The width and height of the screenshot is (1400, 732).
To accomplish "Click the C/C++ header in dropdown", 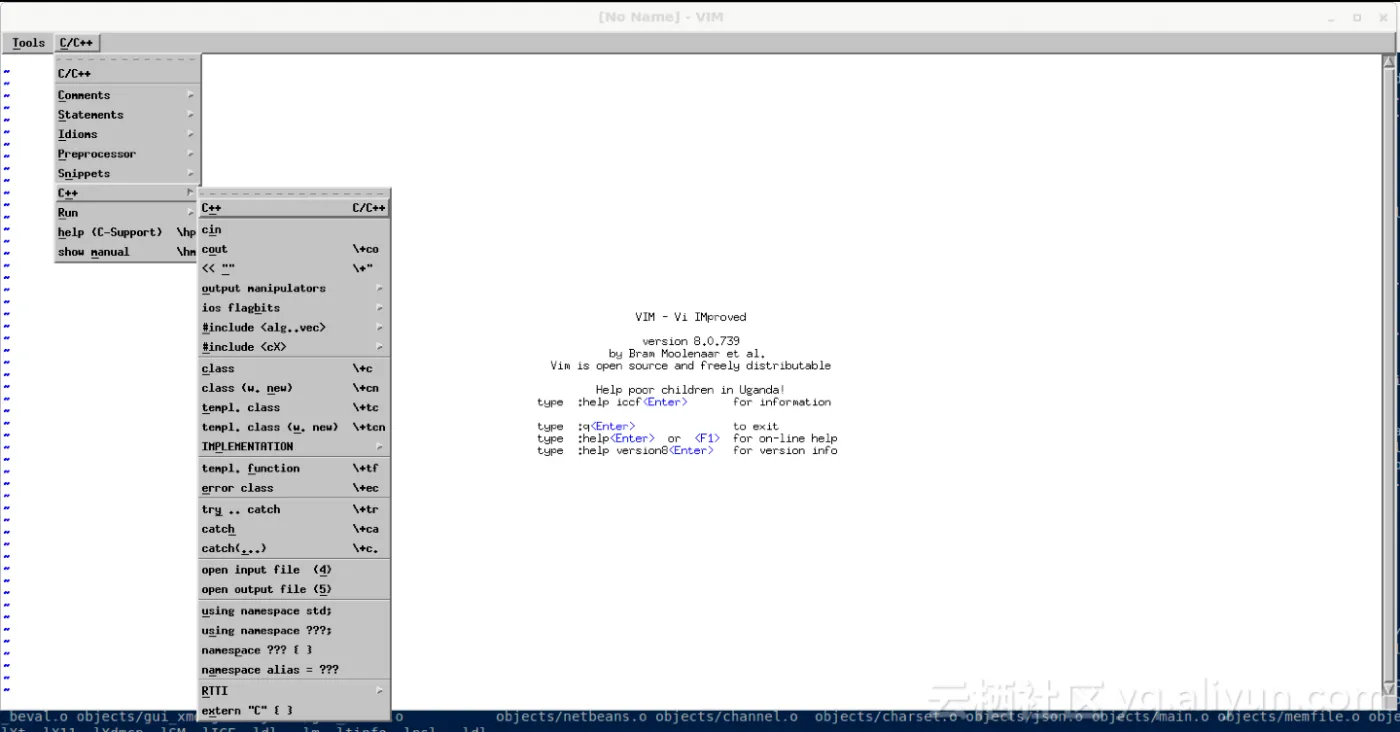I will pos(128,74).
